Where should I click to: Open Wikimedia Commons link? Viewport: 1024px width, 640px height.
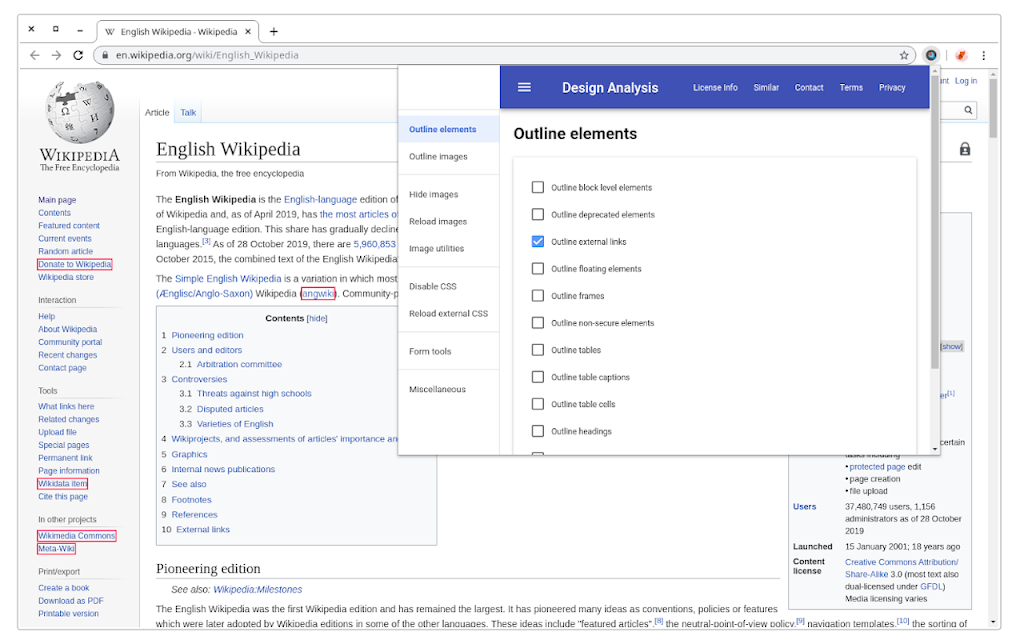[x=76, y=536]
